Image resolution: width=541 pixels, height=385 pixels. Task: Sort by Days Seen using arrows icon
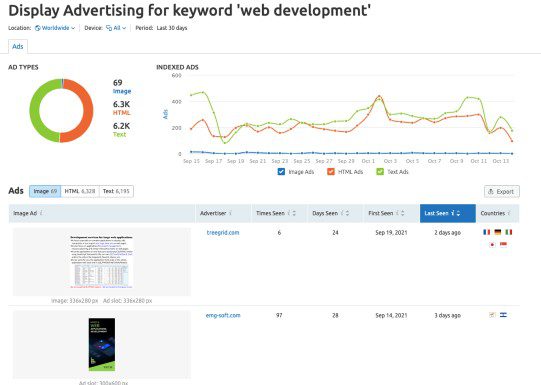click(x=347, y=213)
